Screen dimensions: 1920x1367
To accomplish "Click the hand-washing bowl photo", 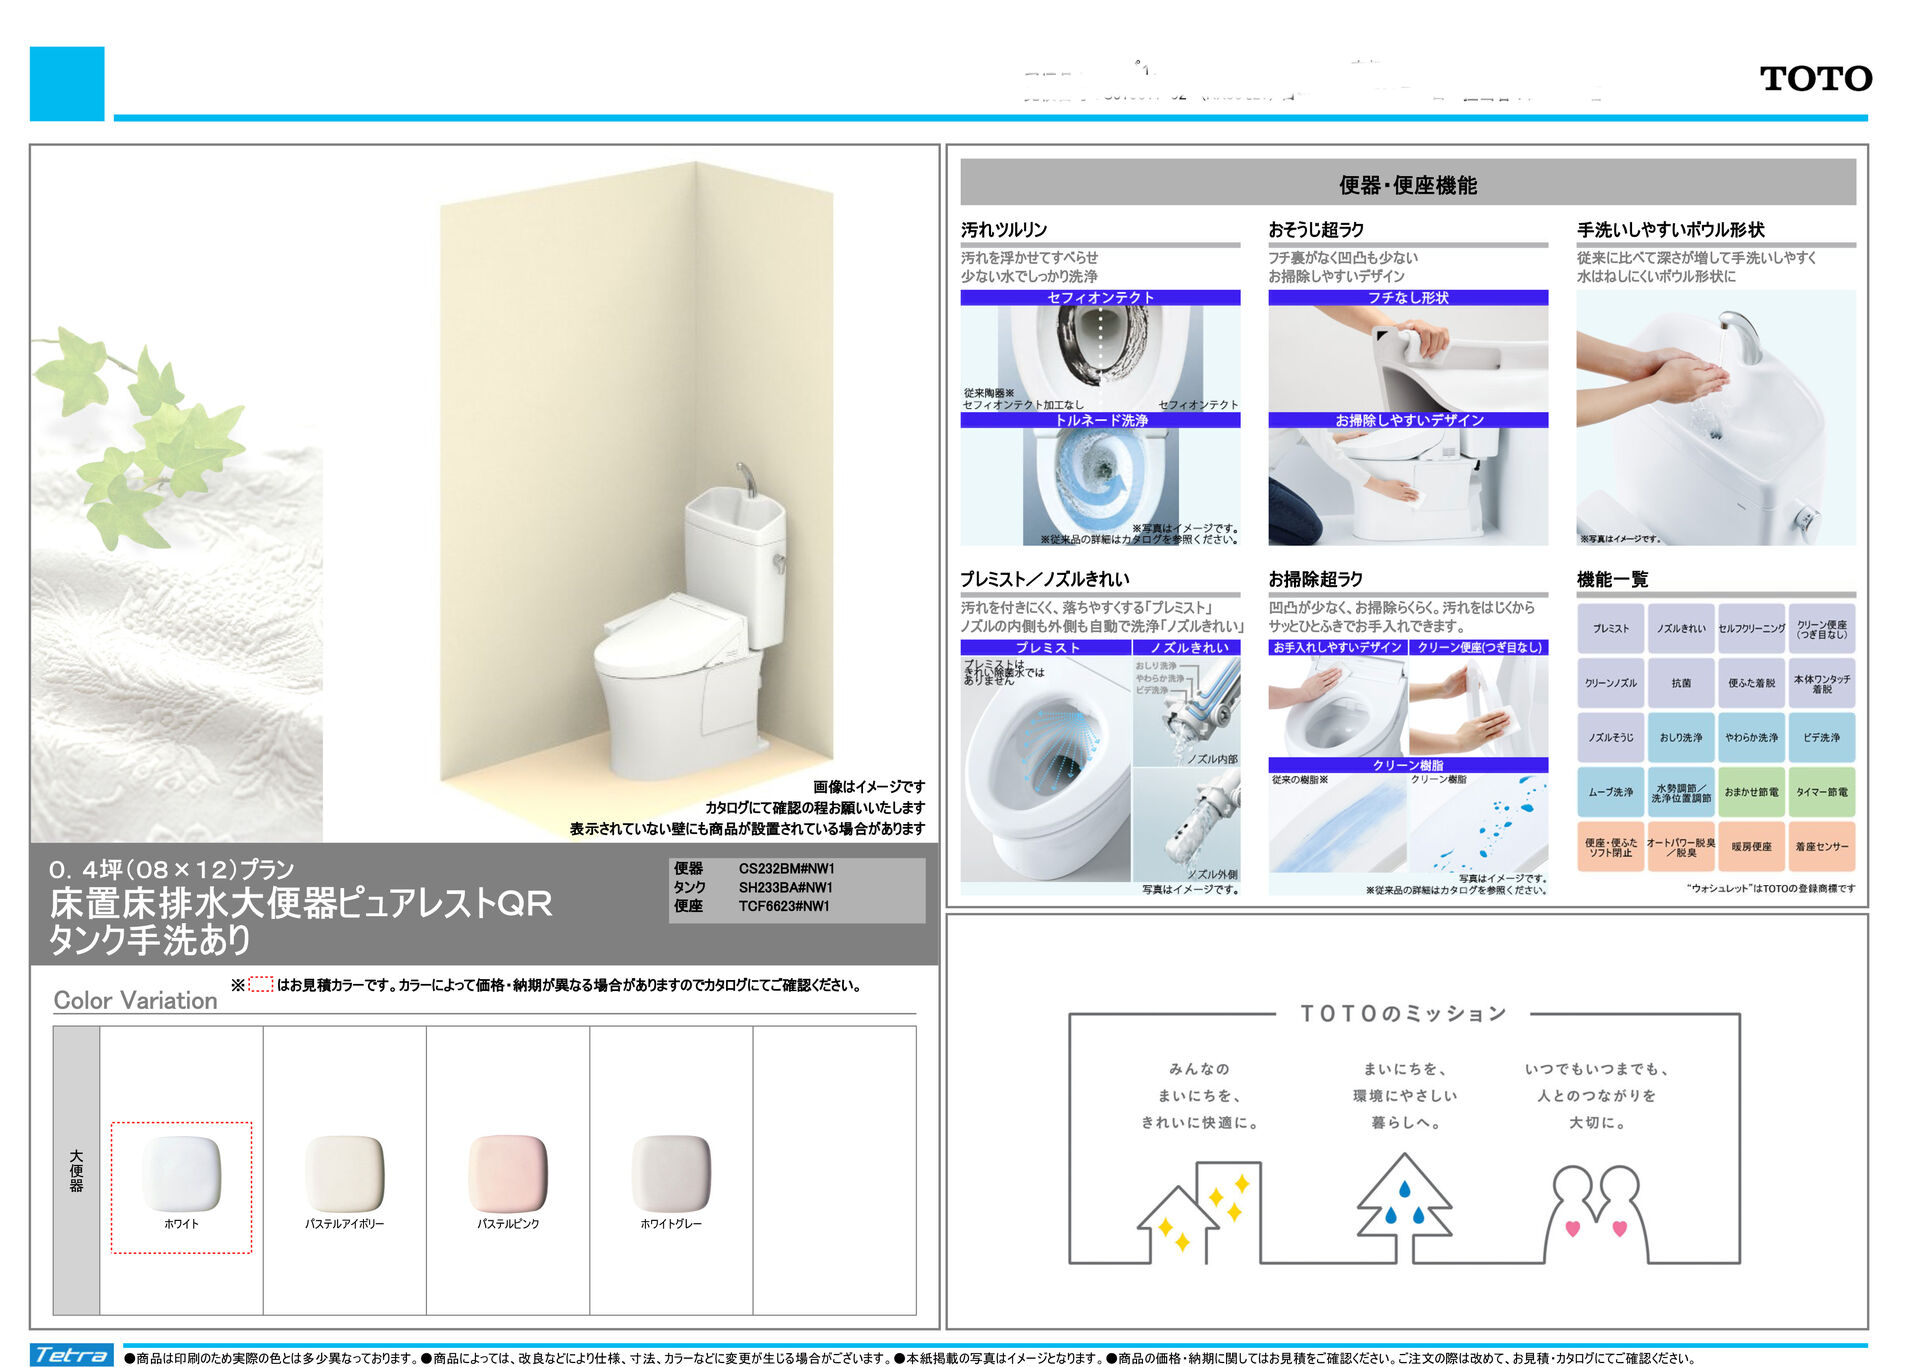I will [x=1716, y=417].
